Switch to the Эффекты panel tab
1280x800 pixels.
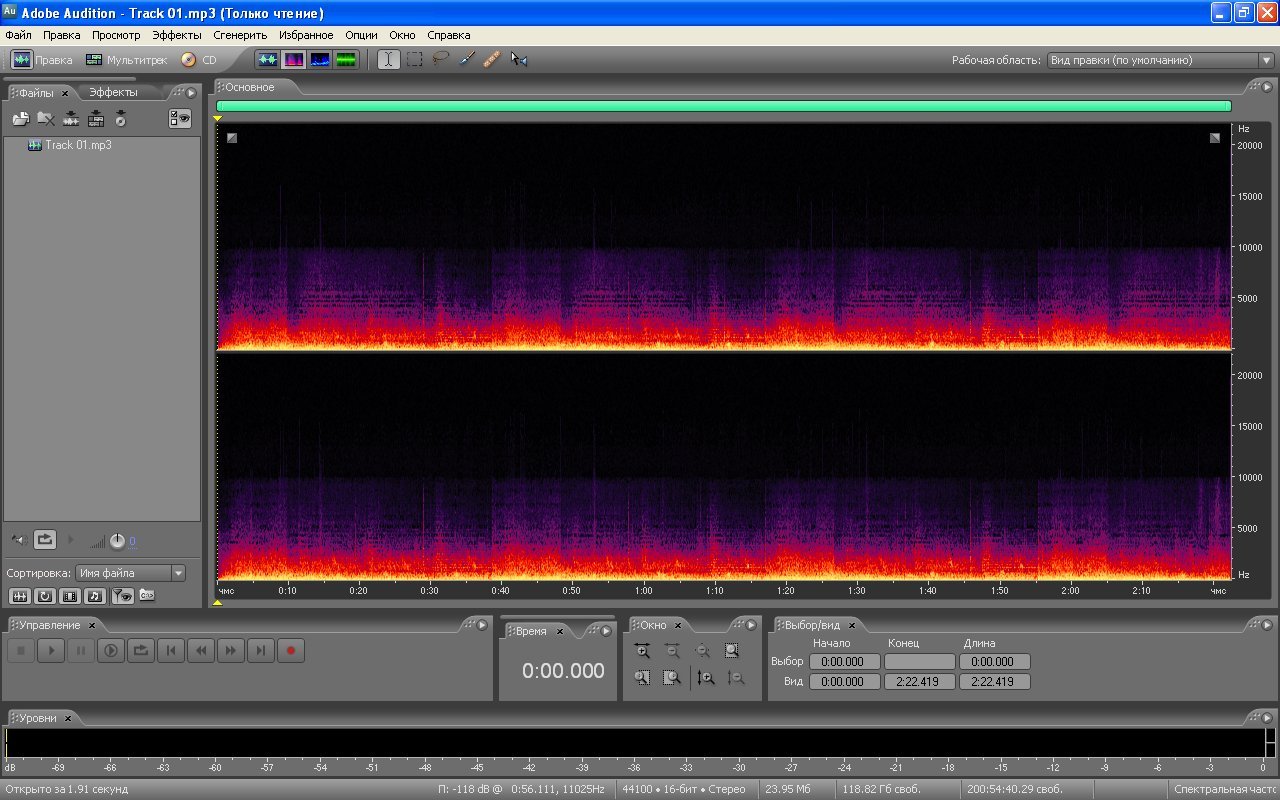point(113,92)
